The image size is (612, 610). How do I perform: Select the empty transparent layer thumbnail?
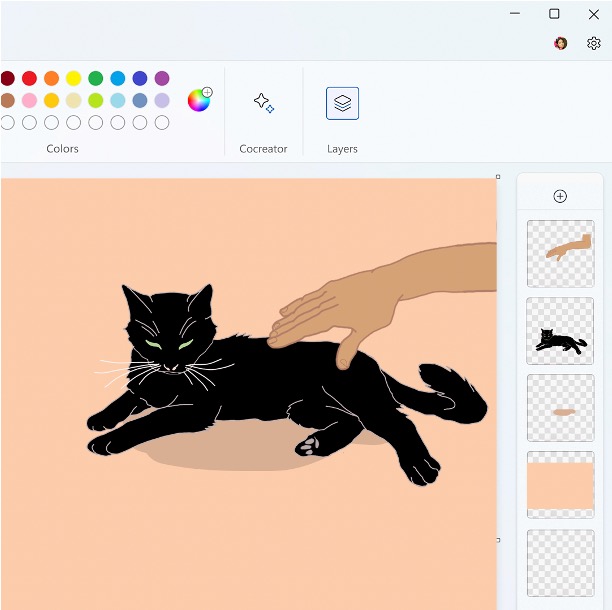[x=560, y=563]
